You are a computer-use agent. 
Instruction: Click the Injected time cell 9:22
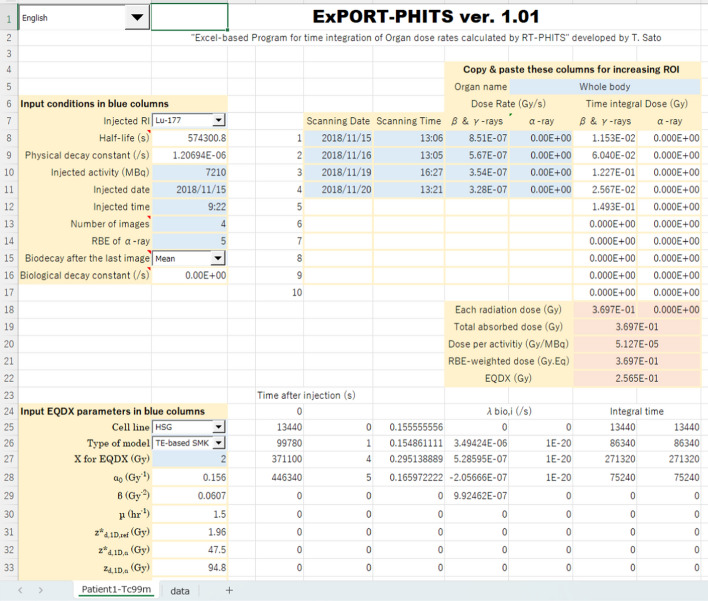(190, 206)
